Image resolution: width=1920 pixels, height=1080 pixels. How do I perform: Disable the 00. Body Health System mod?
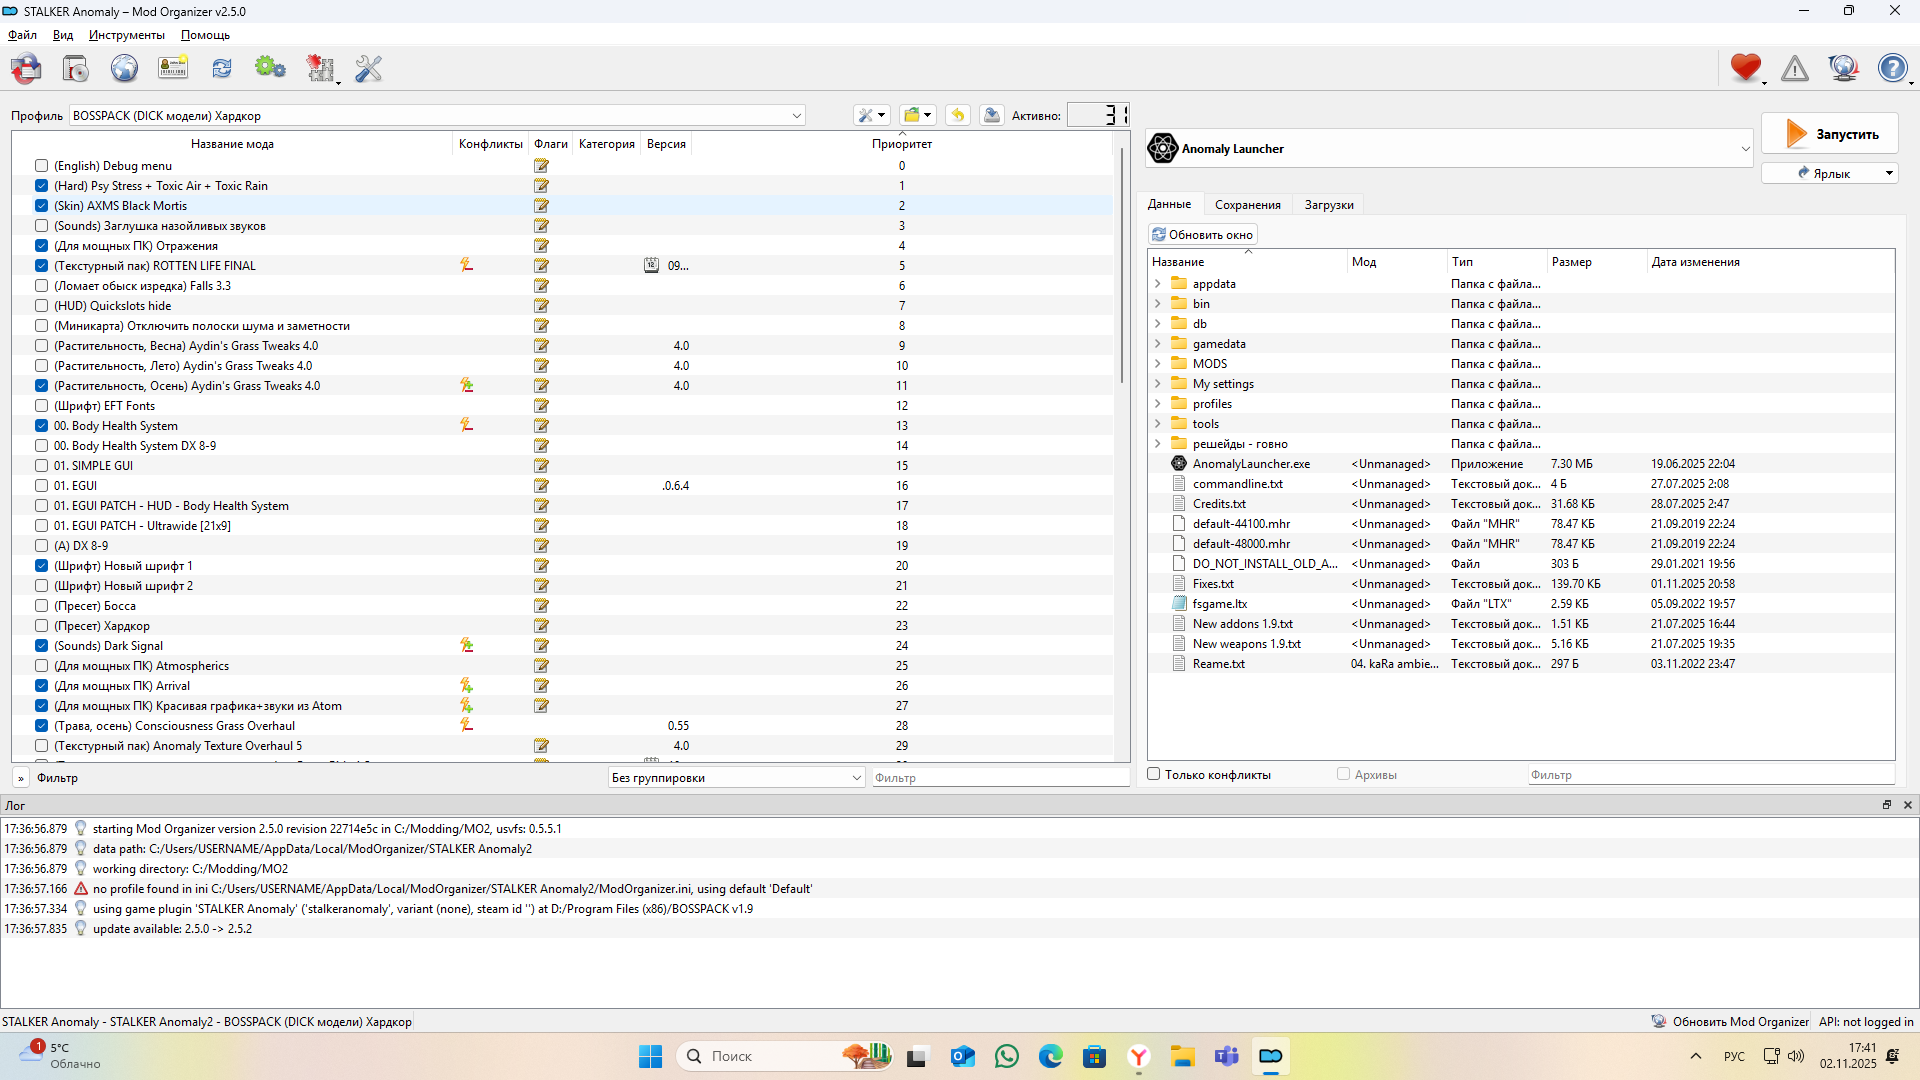coord(41,426)
